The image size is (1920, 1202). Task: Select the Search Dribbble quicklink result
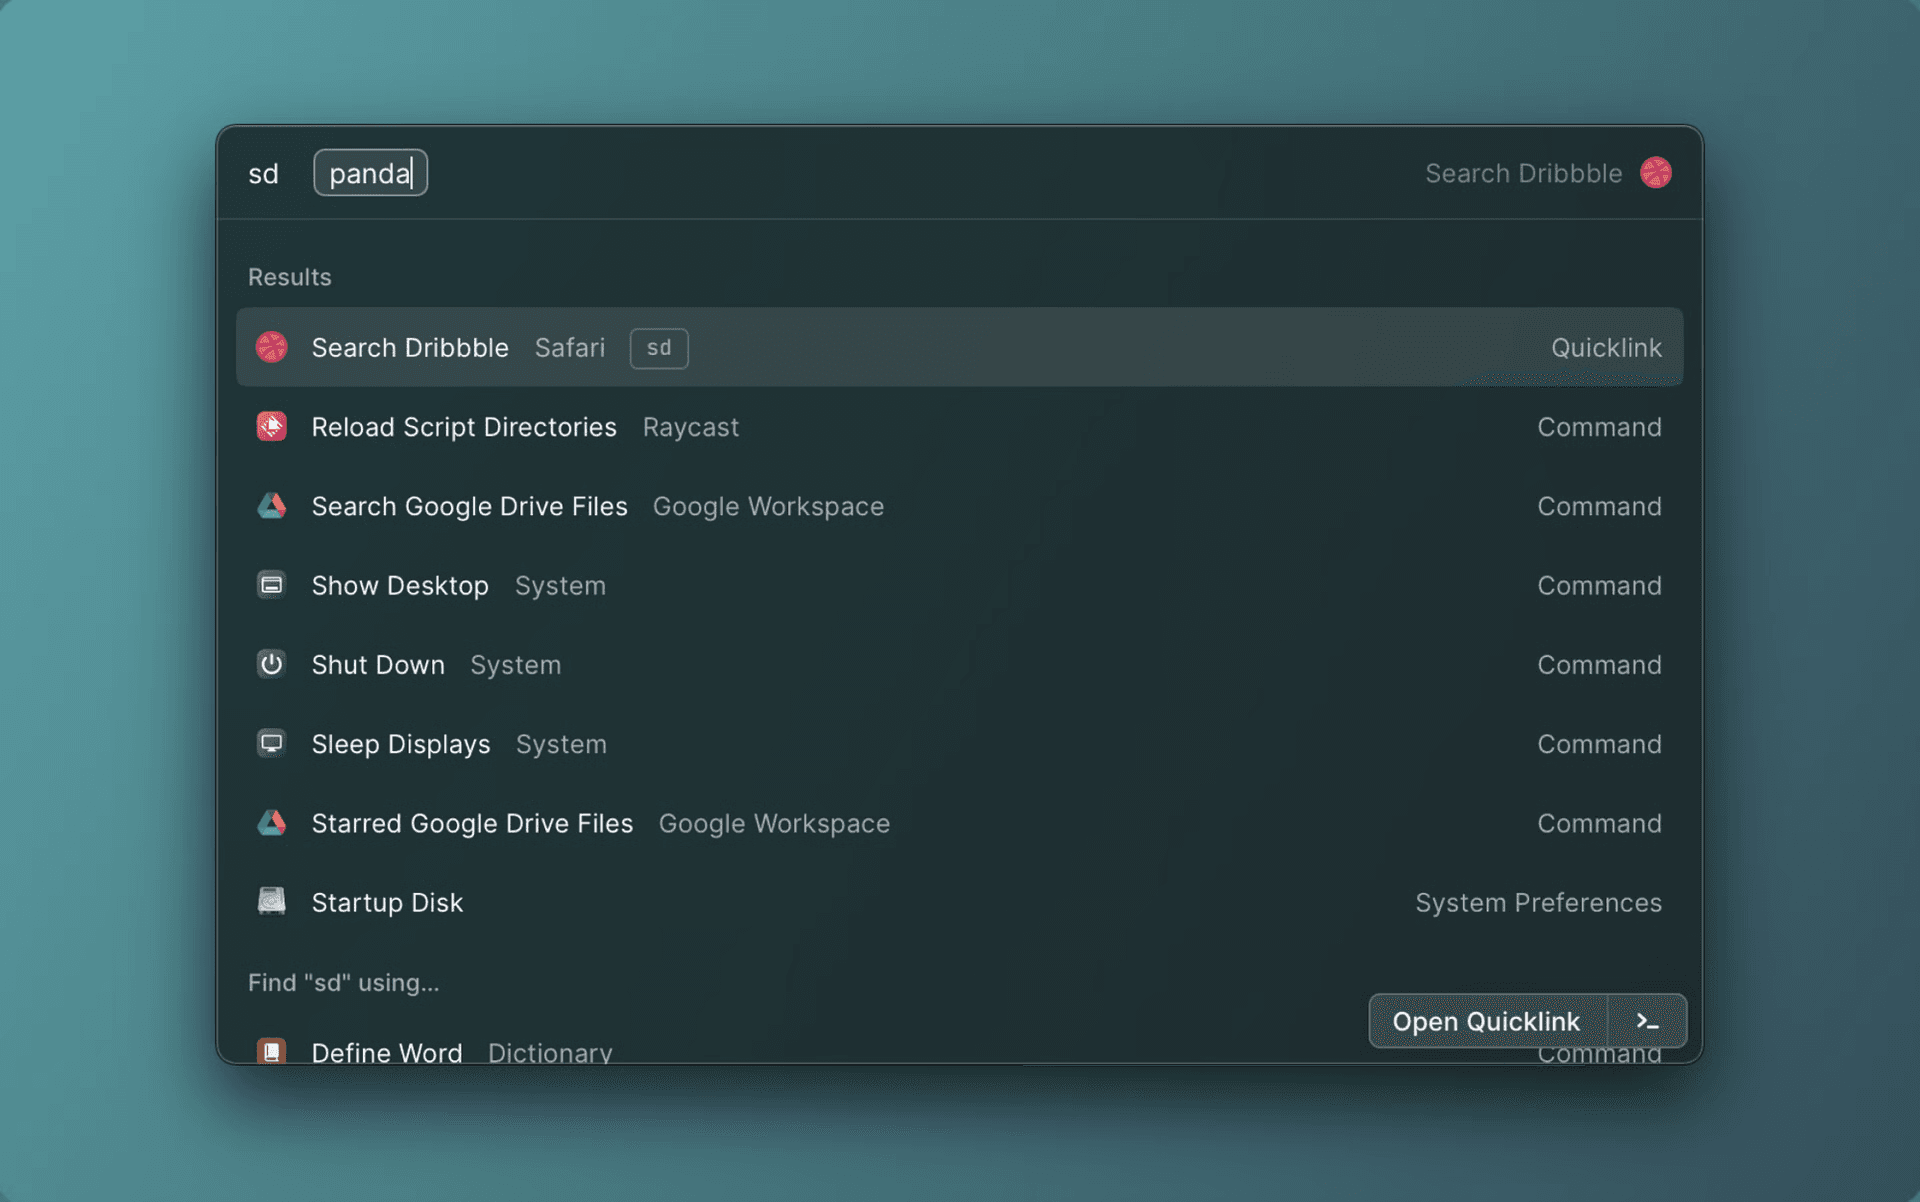(x=410, y=347)
